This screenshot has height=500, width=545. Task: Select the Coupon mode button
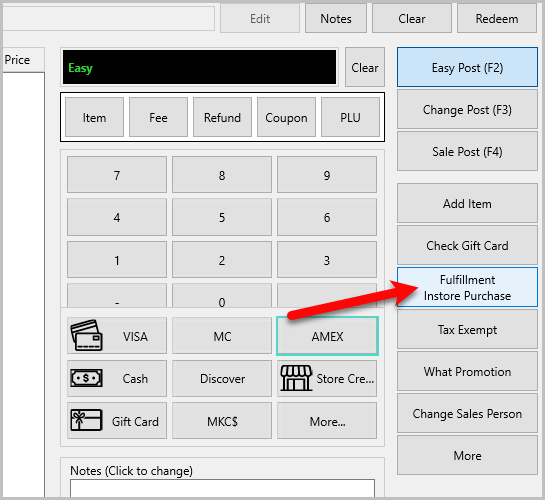coord(286,117)
